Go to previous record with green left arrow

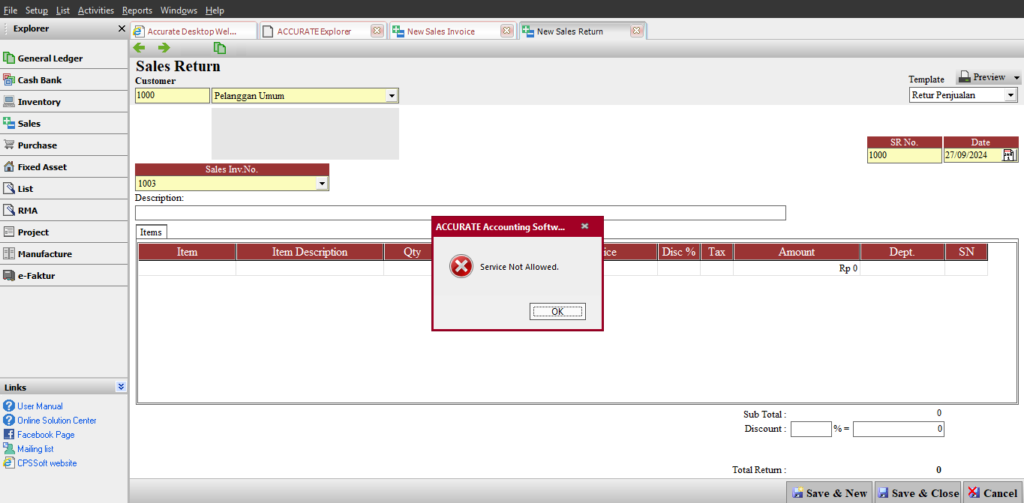click(139, 48)
